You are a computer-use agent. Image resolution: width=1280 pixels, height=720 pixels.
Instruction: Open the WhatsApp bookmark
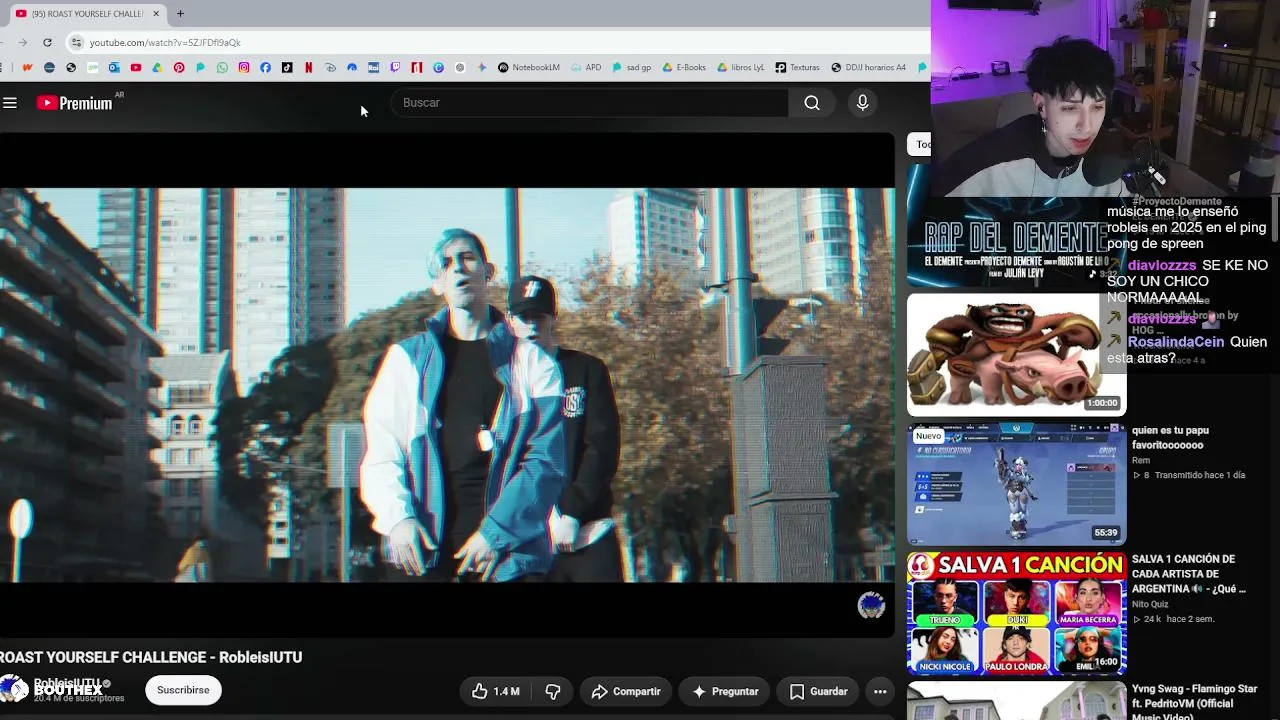point(222,68)
